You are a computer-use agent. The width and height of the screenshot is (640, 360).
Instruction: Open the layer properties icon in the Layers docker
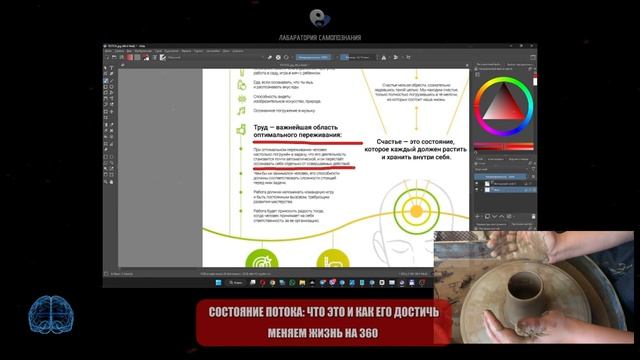pyautogui.click(x=509, y=216)
